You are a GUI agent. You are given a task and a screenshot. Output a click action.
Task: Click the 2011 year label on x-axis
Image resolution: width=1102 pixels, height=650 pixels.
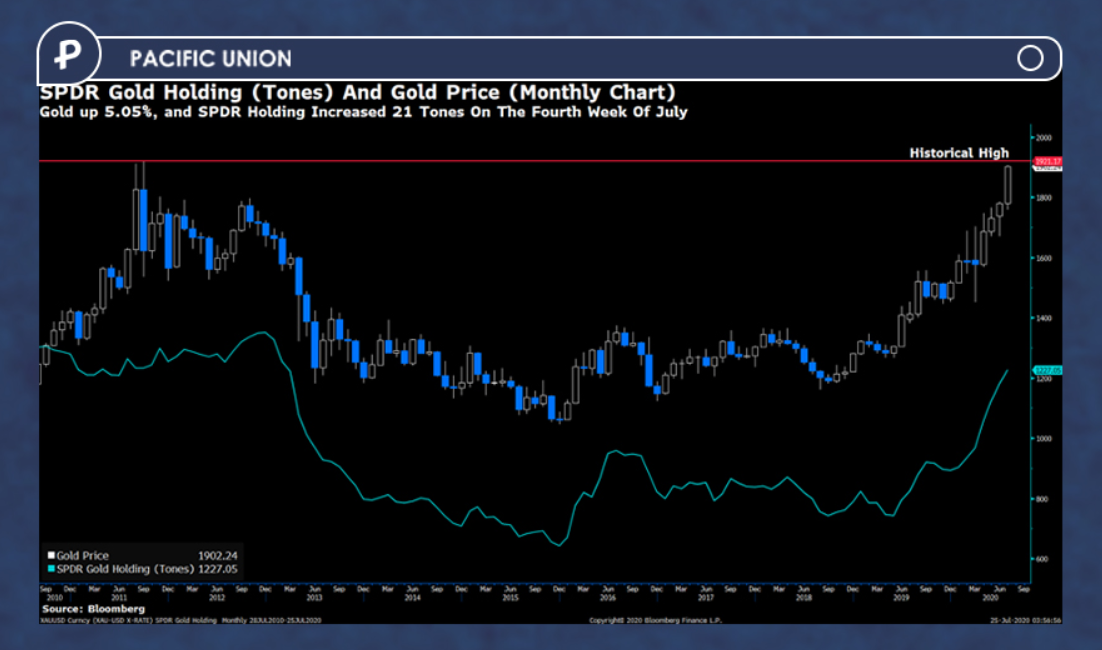119,598
